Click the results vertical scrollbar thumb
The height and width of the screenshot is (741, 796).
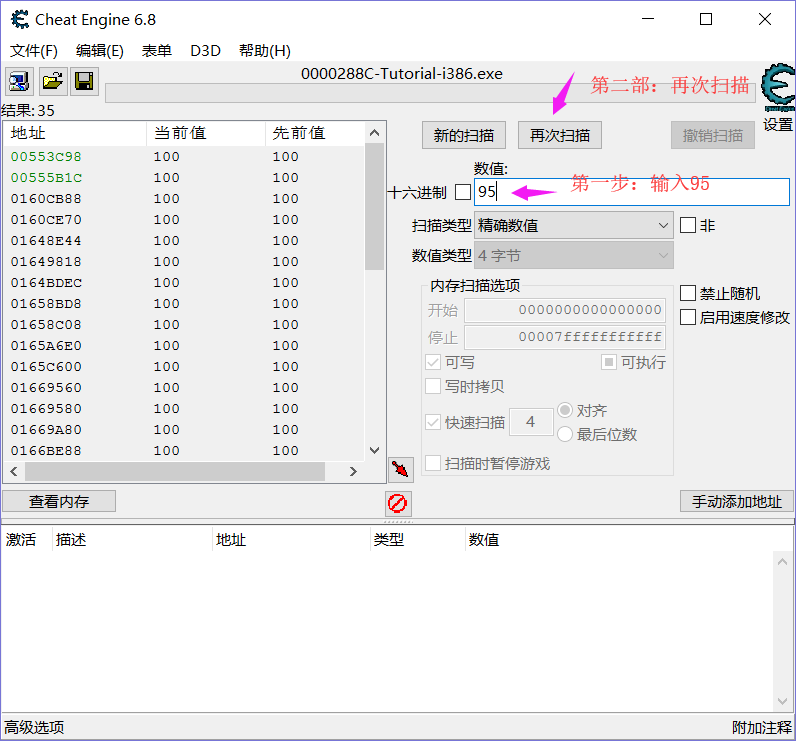coord(375,207)
